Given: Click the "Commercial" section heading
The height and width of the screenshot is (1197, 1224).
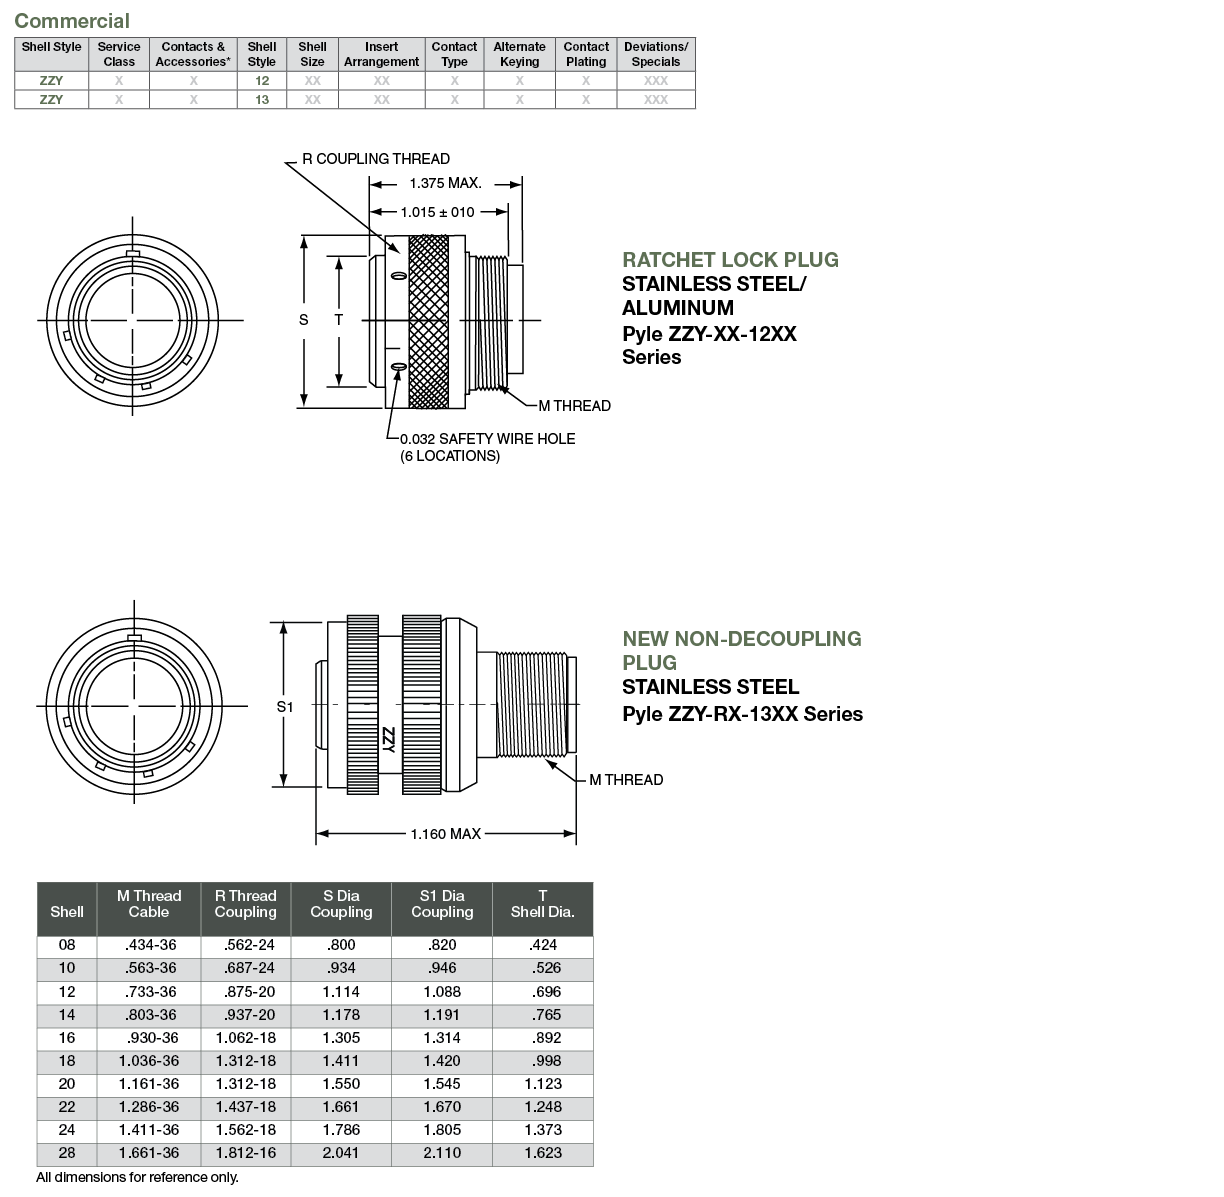Looking at the screenshot, I should [72, 21].
